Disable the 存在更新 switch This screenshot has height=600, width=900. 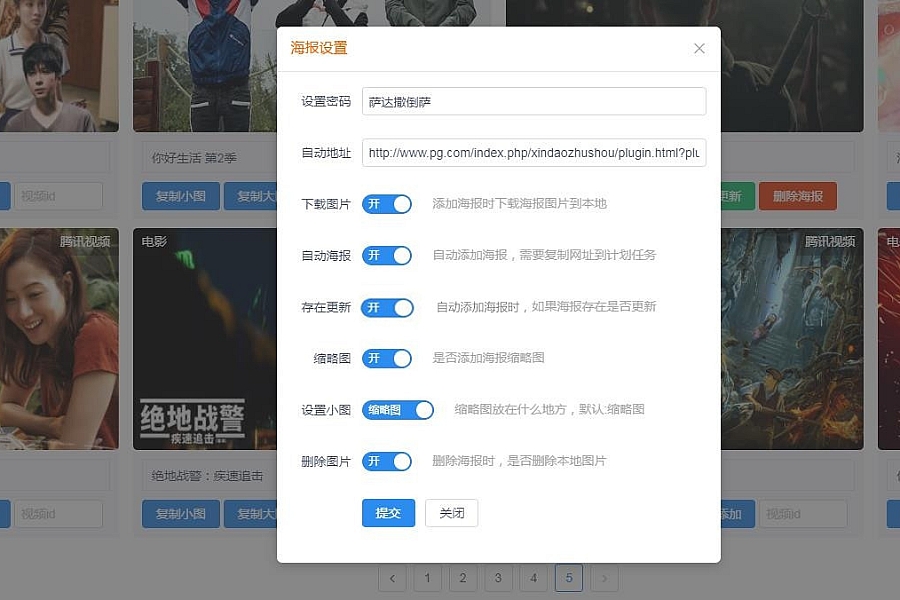387,308
